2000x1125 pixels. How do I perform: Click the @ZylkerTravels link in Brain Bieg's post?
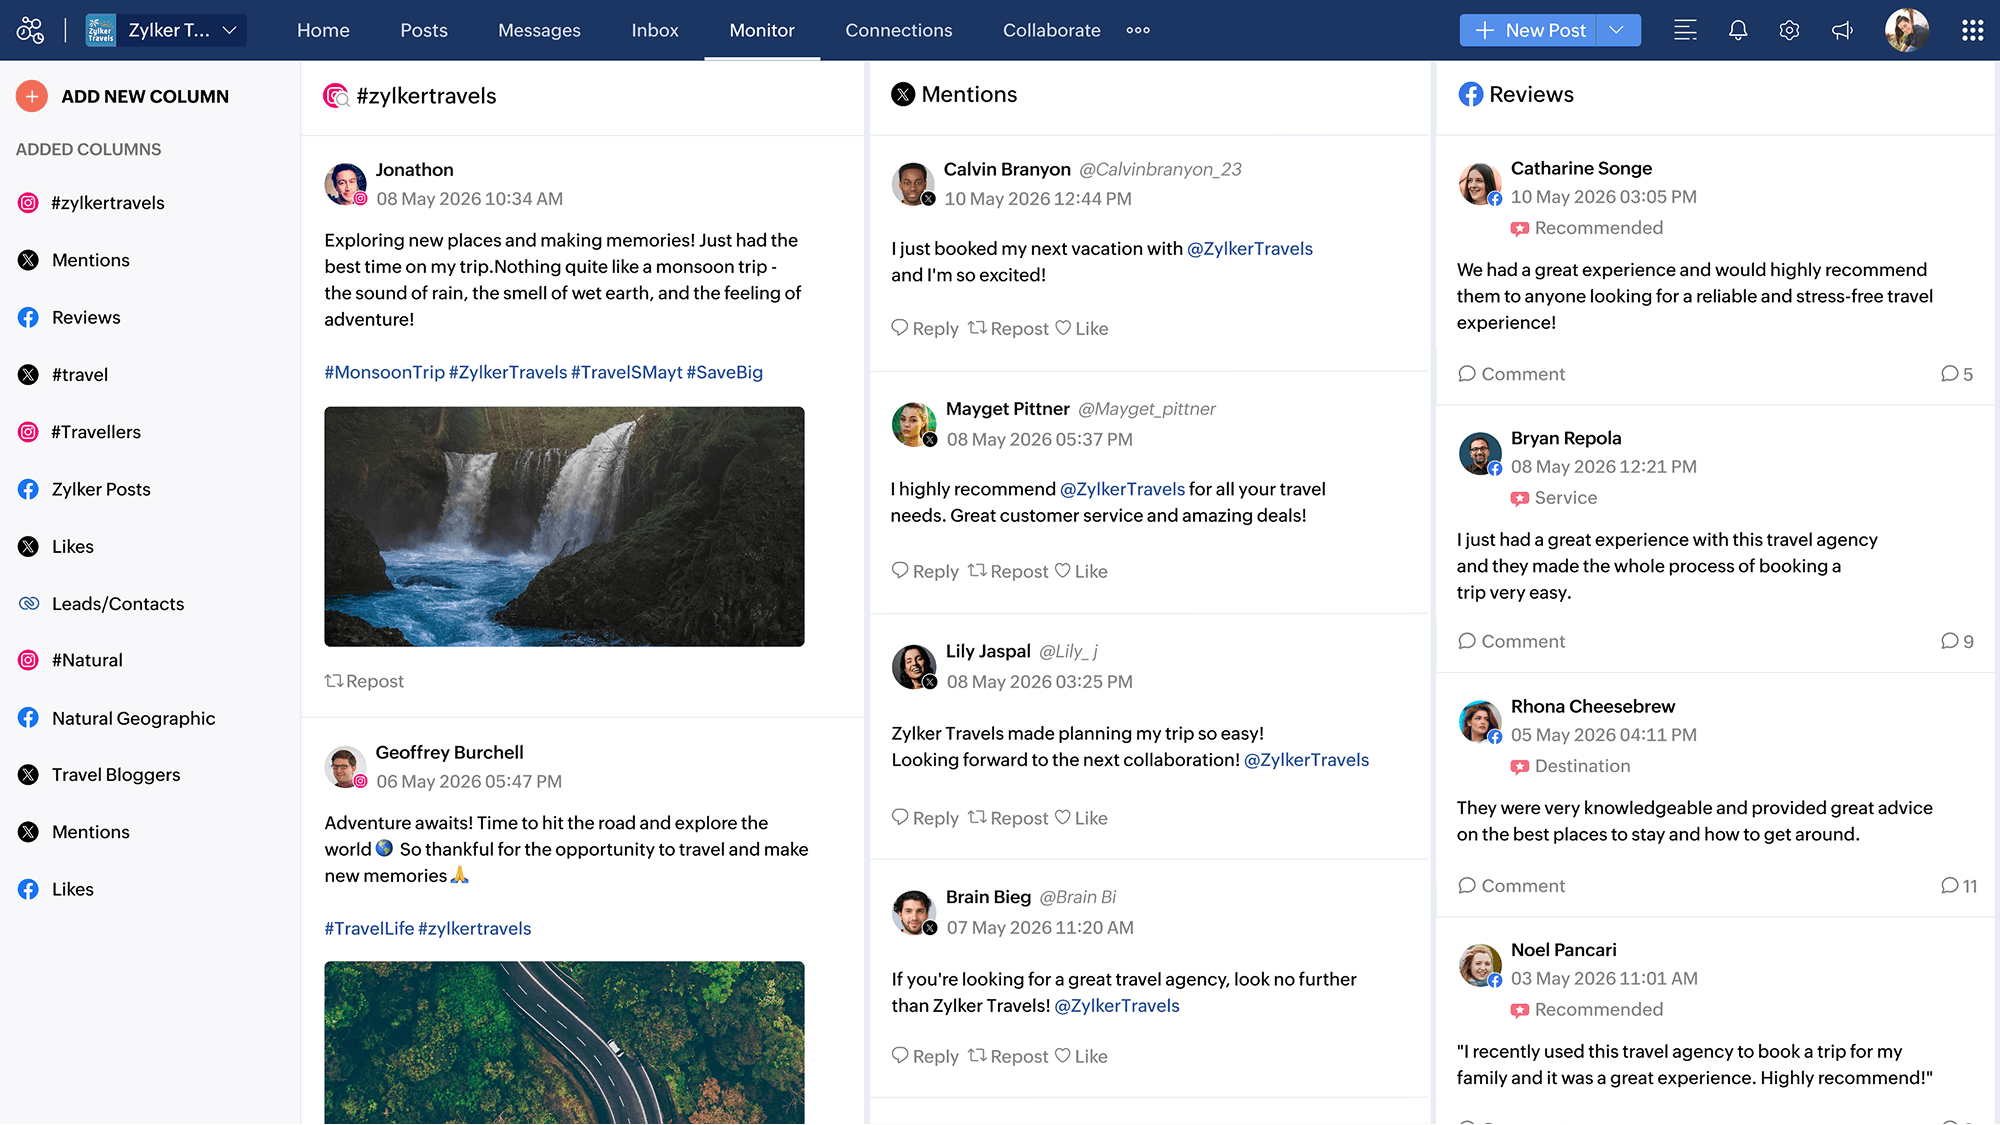(1117, 1006)
